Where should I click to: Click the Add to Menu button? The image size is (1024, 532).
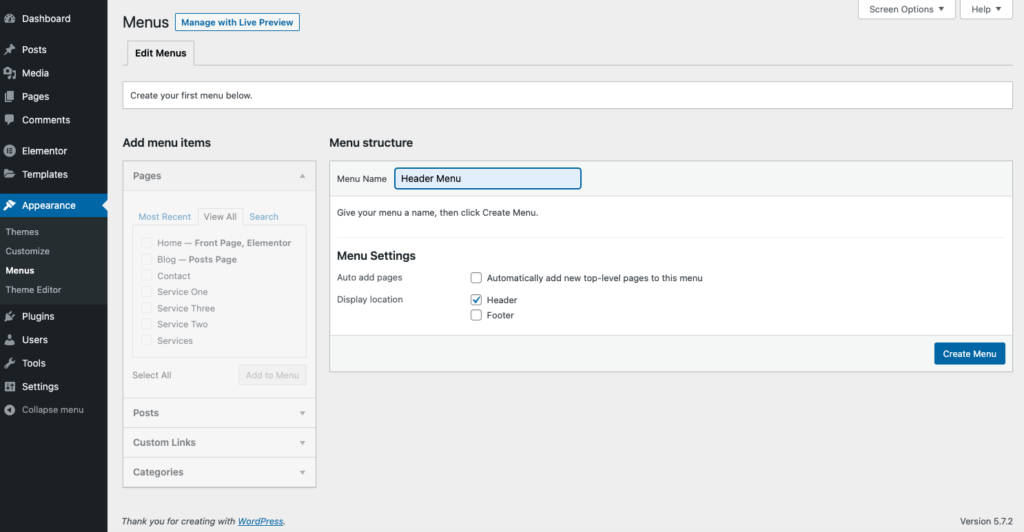pos(272,375)
